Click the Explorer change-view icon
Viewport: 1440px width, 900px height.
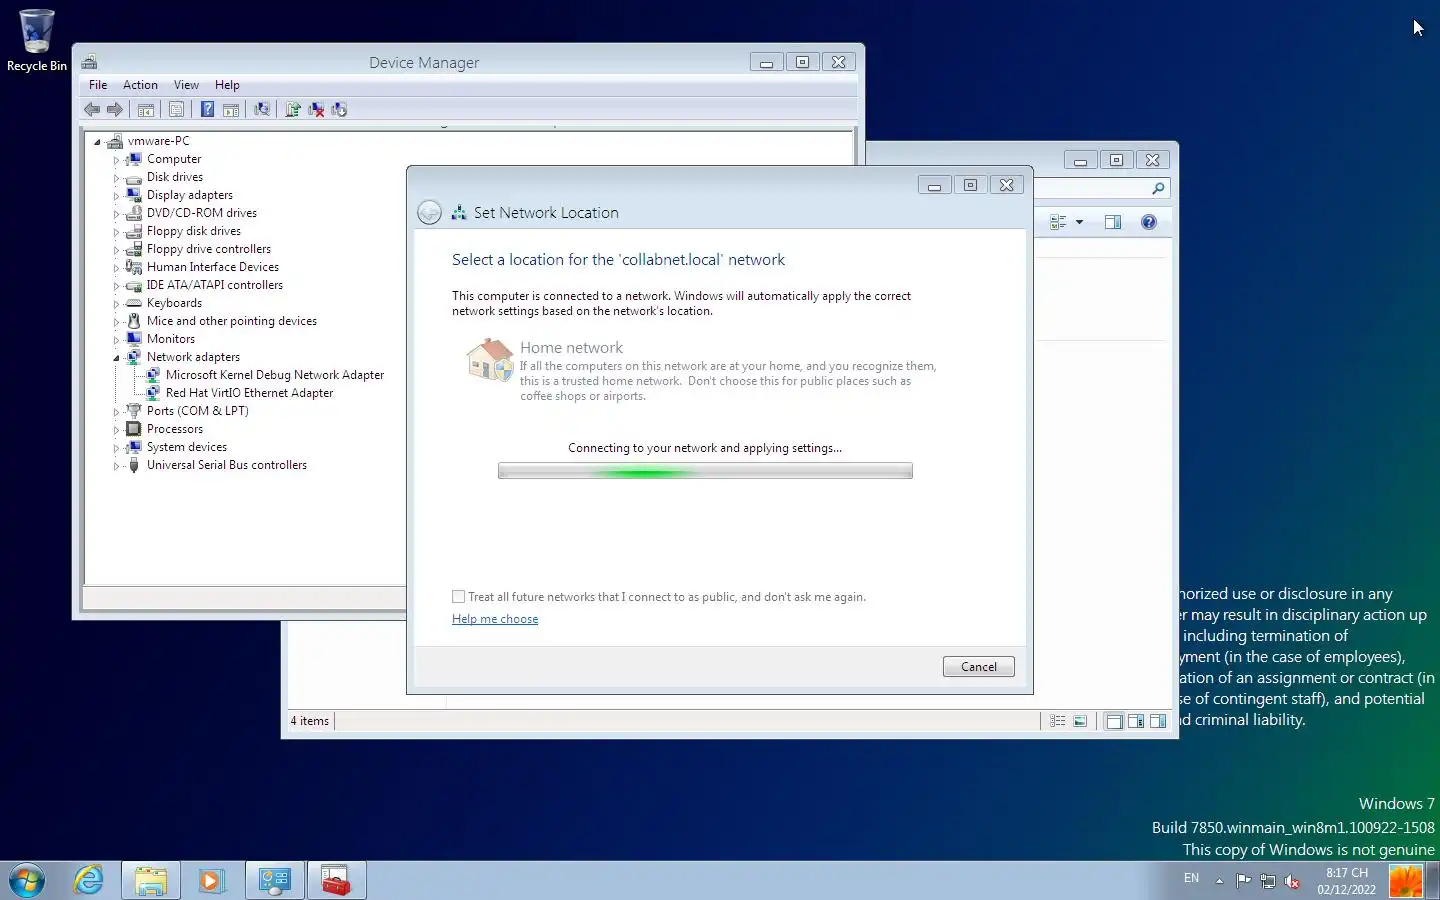tap(1058, 222)
